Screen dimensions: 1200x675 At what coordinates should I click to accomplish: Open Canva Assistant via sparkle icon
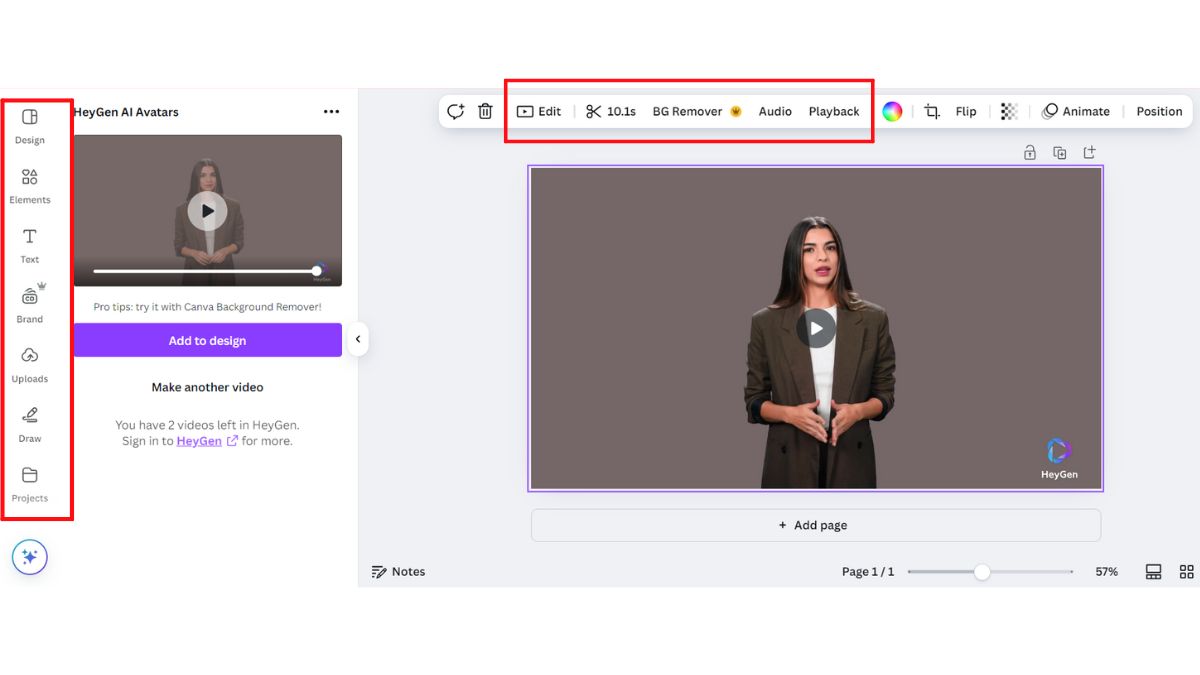[x=30, y=557]
